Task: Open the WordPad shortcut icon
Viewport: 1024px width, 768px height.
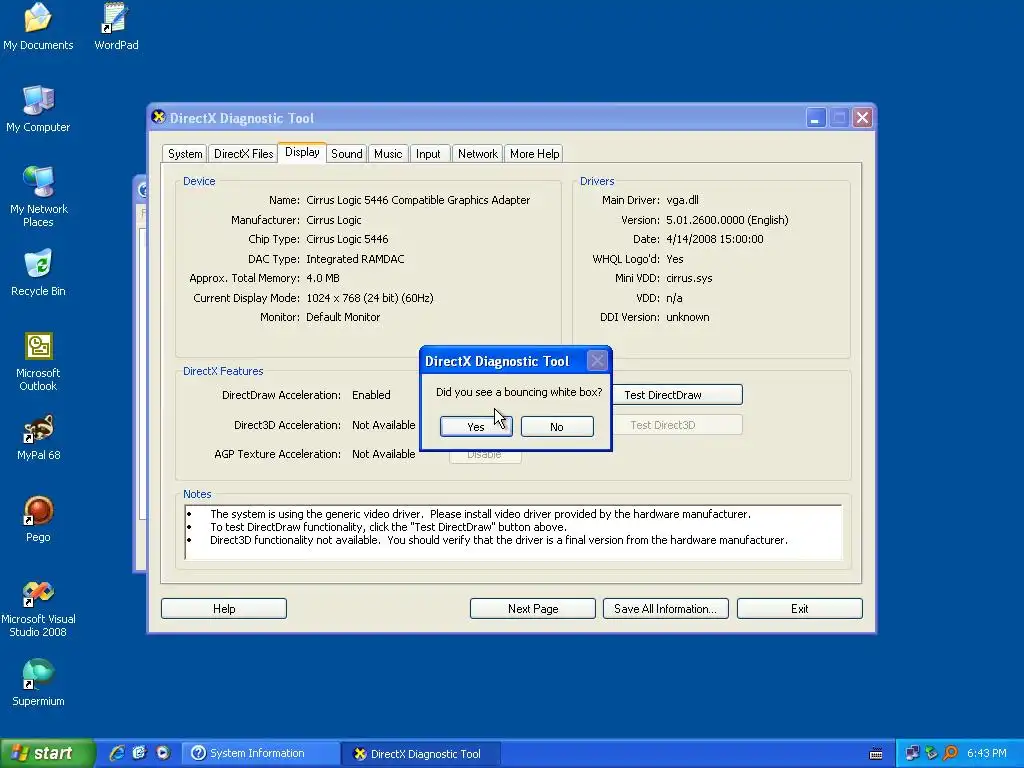Action: 116,26
